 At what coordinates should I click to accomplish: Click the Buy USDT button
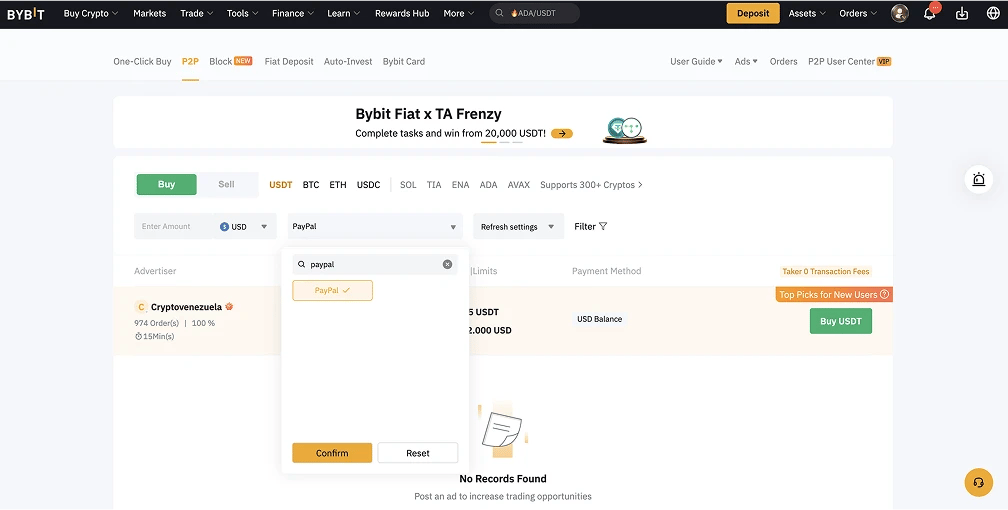pos(840,321)
